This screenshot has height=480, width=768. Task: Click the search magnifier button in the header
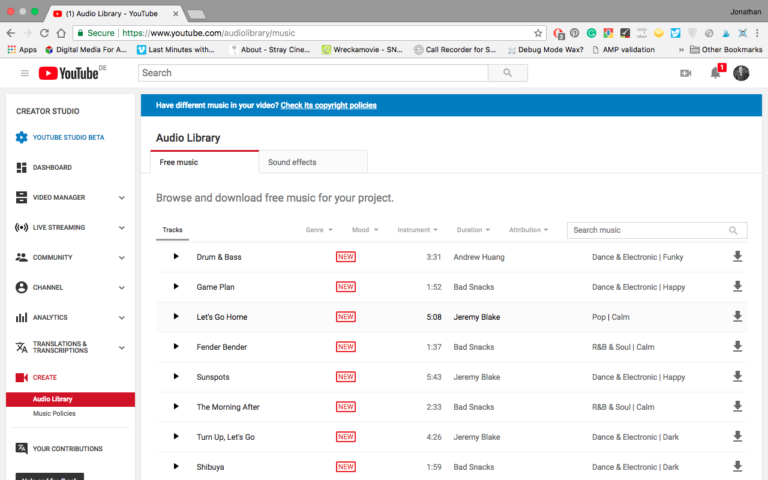click(x=507, y=73)
